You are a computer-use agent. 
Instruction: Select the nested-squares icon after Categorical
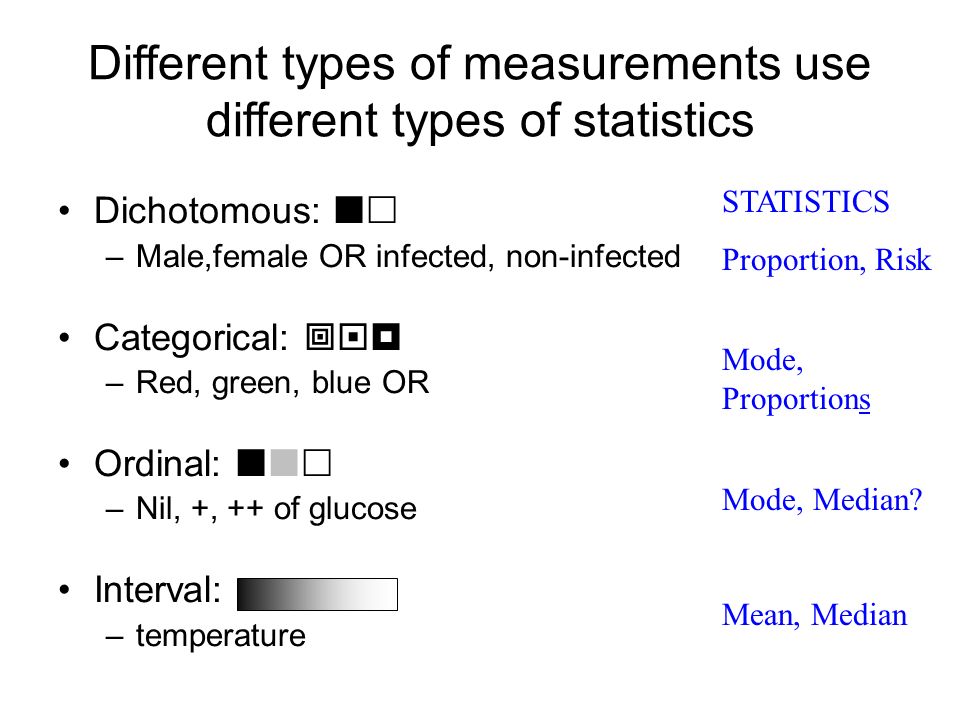(320, 337)
